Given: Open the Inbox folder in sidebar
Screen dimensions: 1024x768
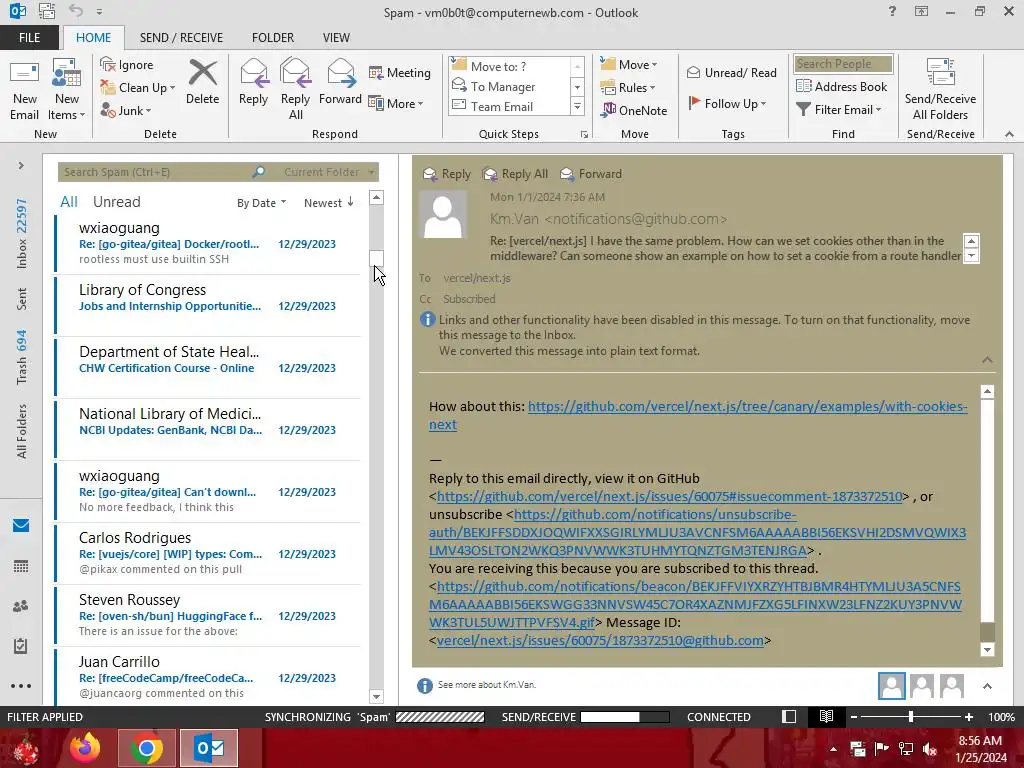Looking at the screenshot, I should coord(22,234).
